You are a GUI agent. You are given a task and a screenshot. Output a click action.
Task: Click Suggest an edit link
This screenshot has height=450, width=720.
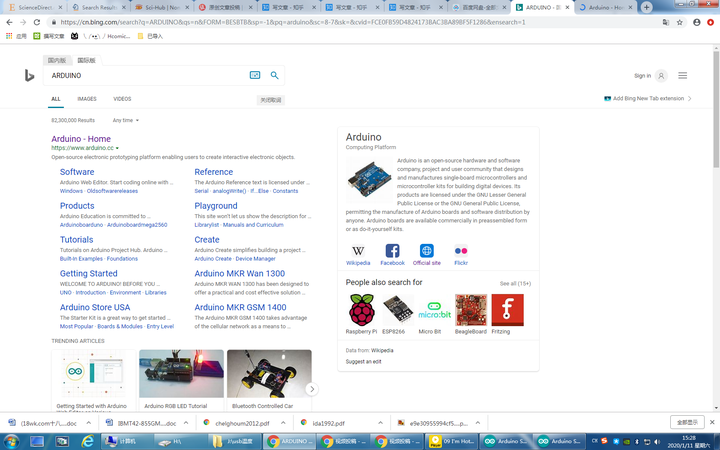[363, 361]
